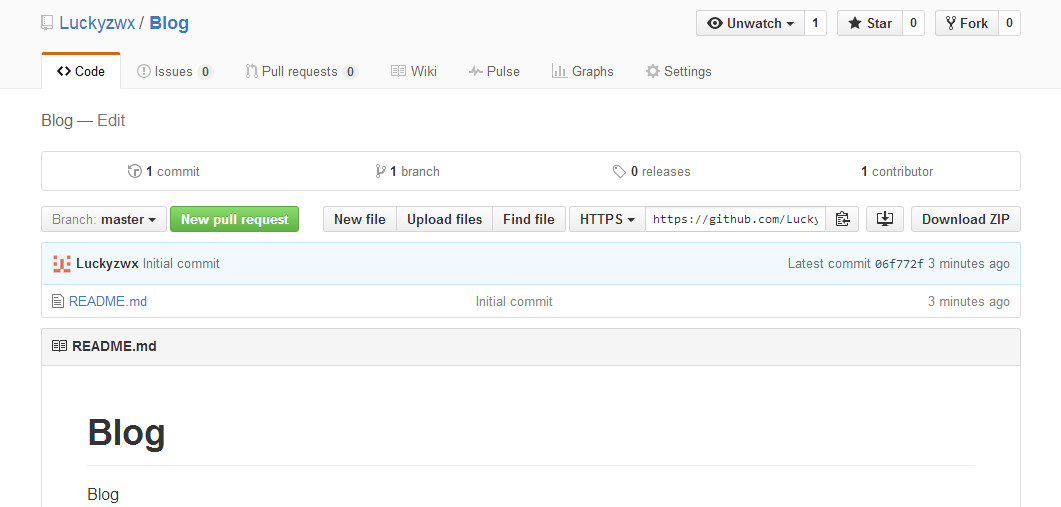
Task: Click the Edit description link
Action: [x=111, y=120]
